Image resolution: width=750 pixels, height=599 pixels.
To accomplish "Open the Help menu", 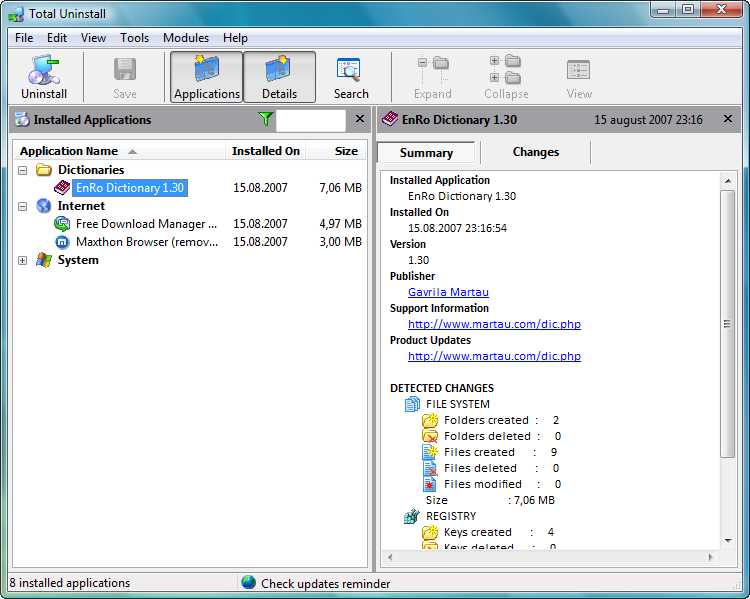I will [x=235, y=38].
